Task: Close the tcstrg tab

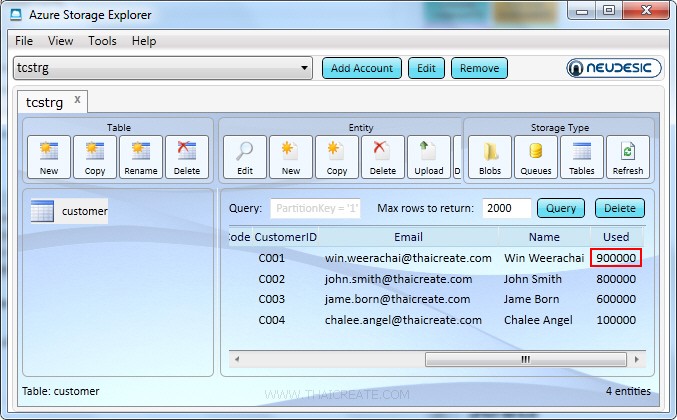Action: click(x=77, y=100)
